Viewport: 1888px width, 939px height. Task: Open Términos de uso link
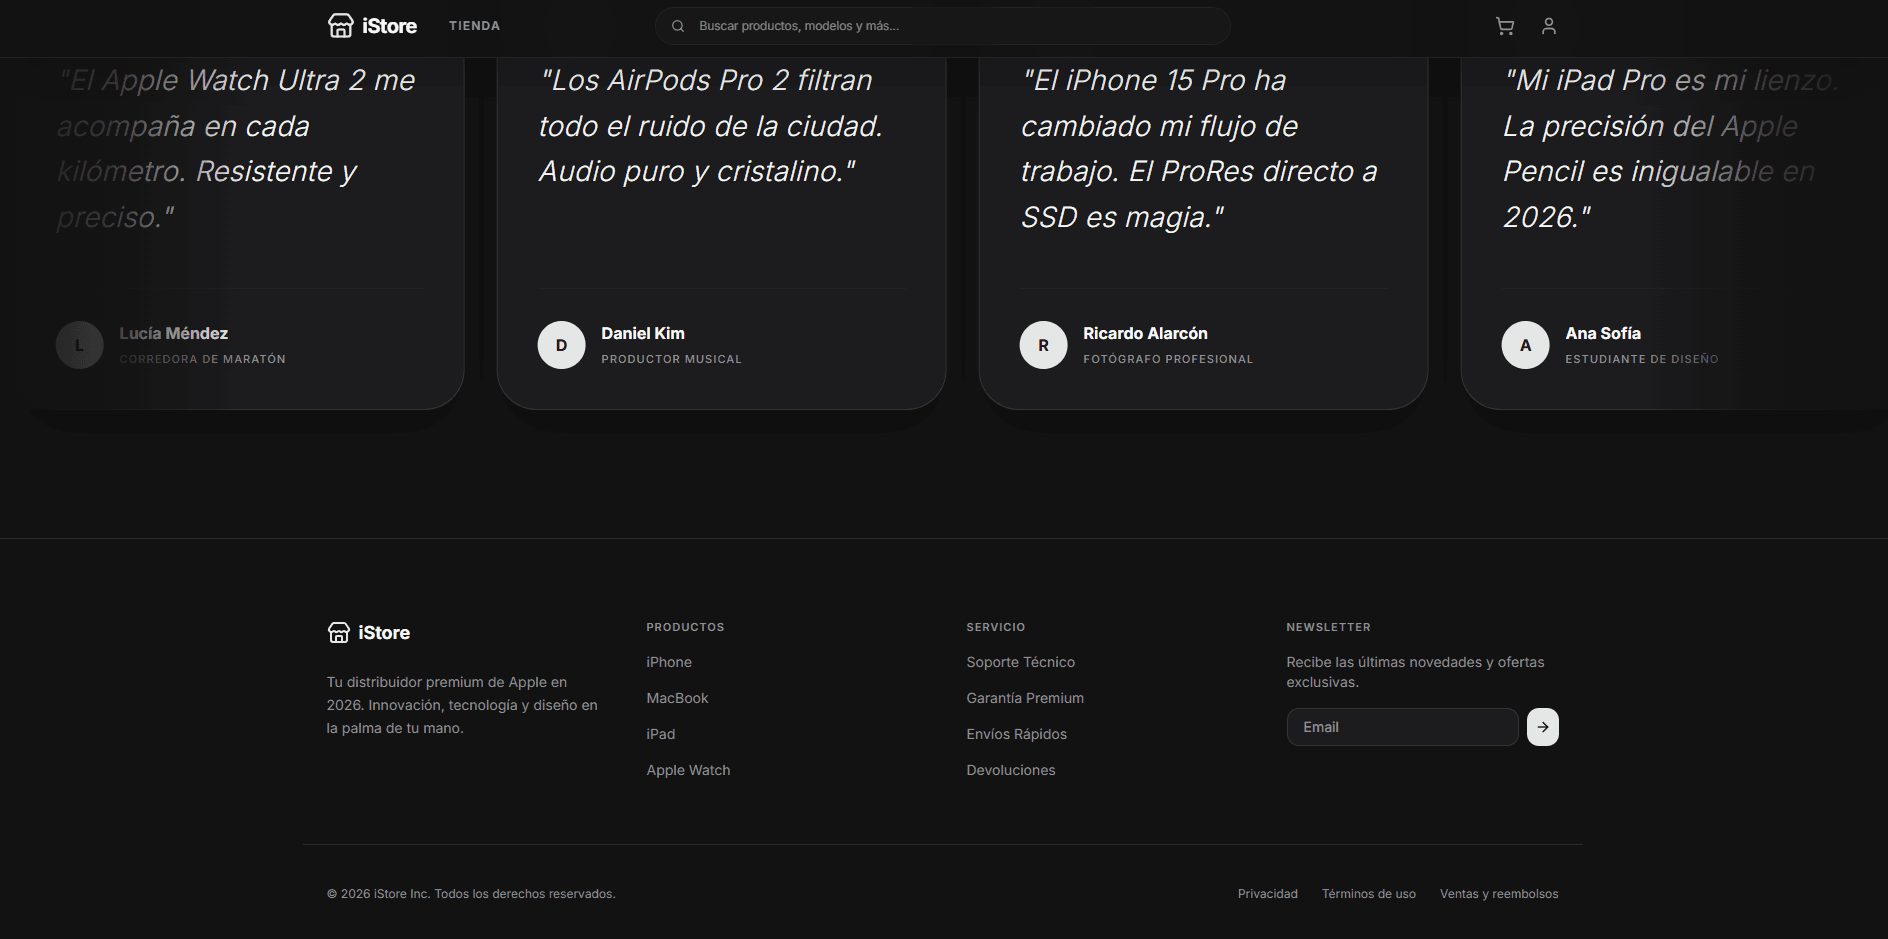coord(1369,894)
